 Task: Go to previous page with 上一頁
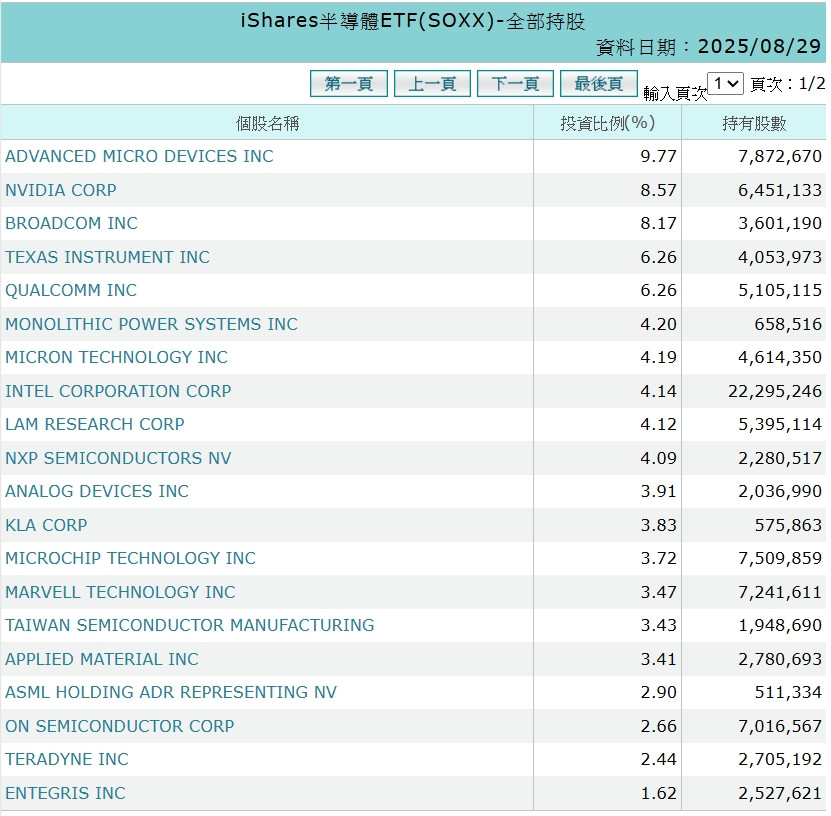(432, 84)
